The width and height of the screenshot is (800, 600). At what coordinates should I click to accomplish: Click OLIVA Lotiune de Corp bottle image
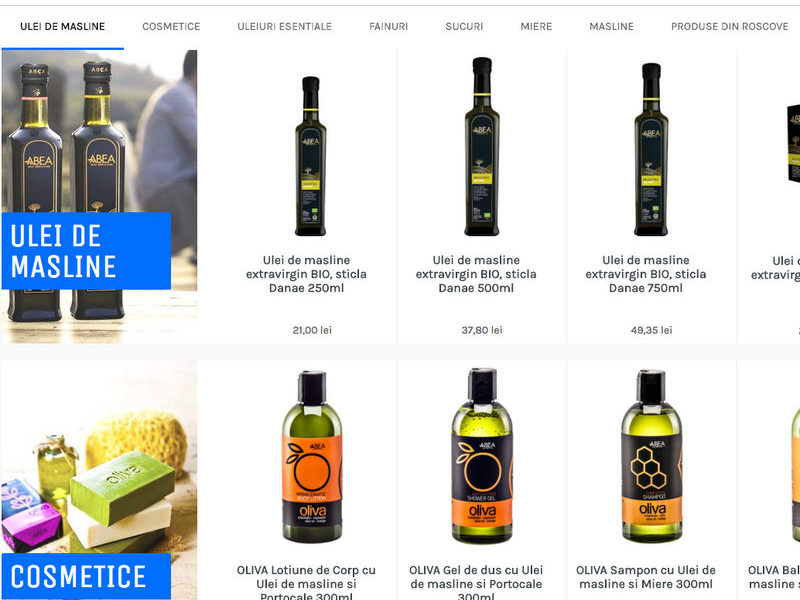pos(312,457)
